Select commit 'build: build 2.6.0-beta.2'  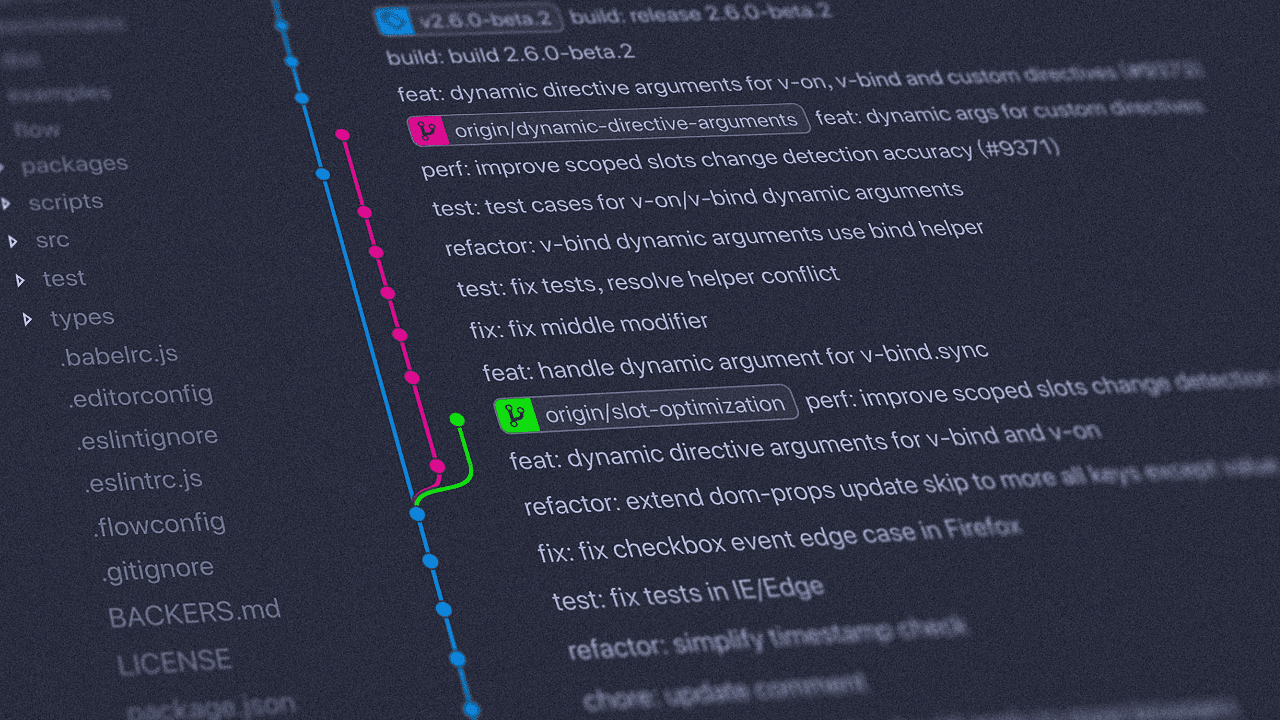pos(510,53)
